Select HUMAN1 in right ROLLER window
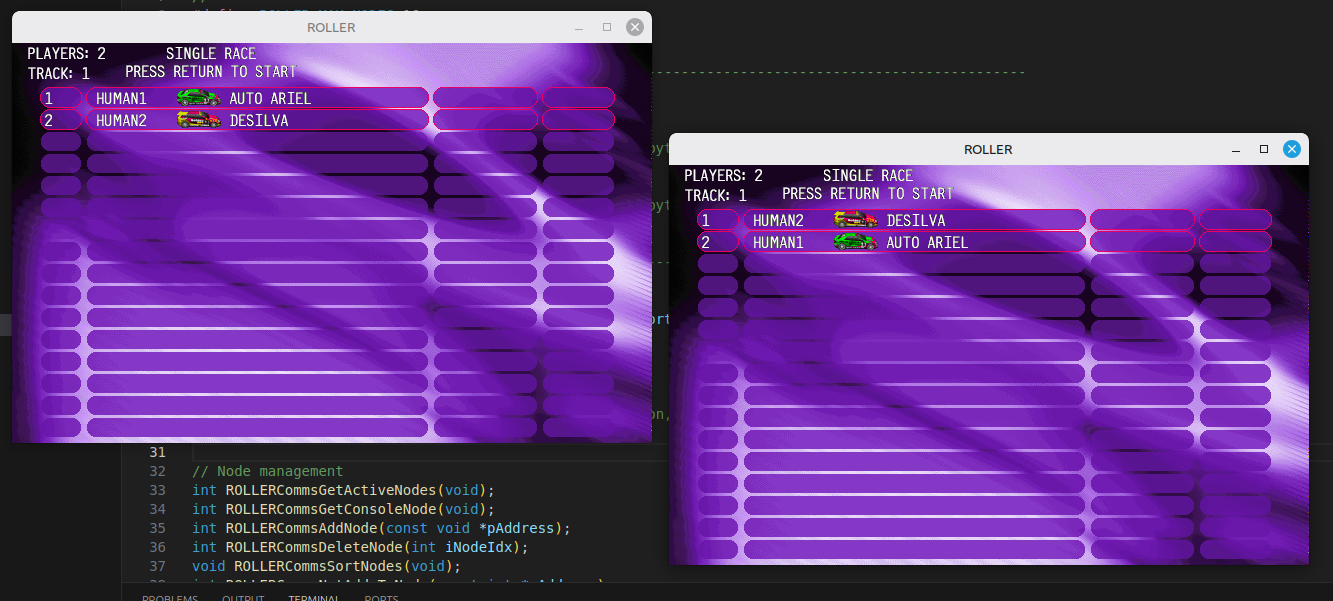 (x=778, y=243)
